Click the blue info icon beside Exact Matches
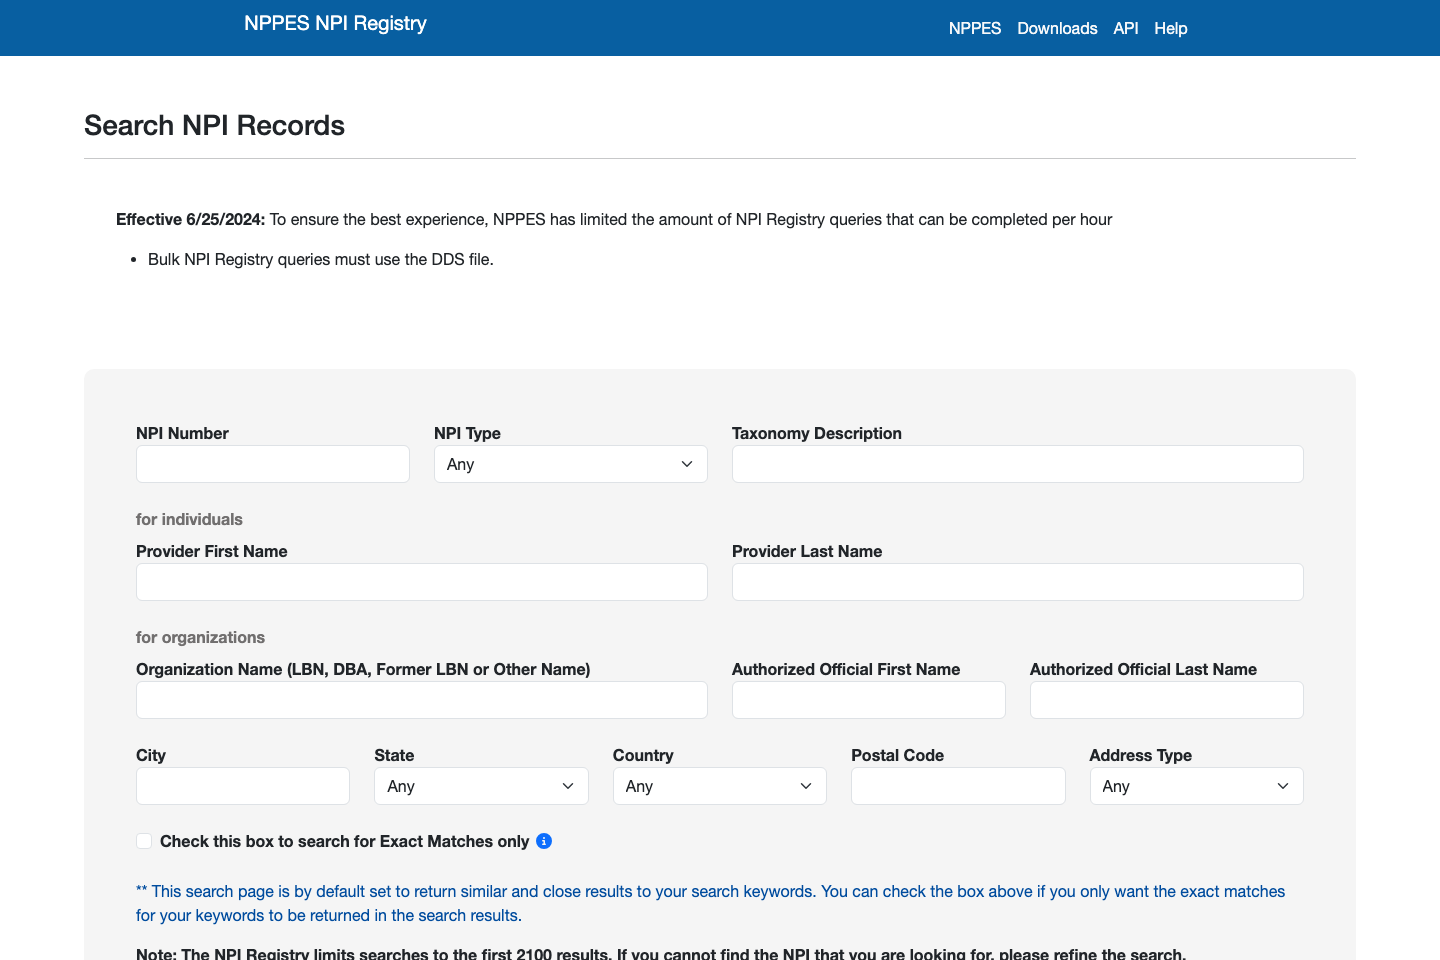Image resolution: width=1440 pixels, height=960 pixels. tap(543, 841)
